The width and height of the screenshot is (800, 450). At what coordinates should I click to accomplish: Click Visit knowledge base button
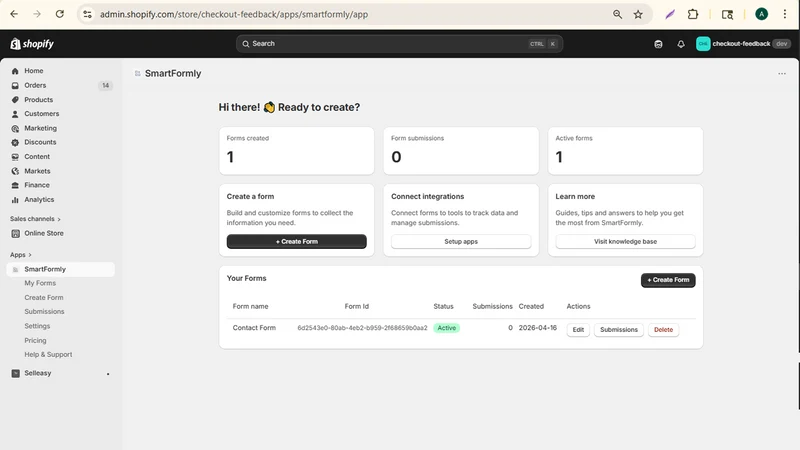[x=625, y=241]
